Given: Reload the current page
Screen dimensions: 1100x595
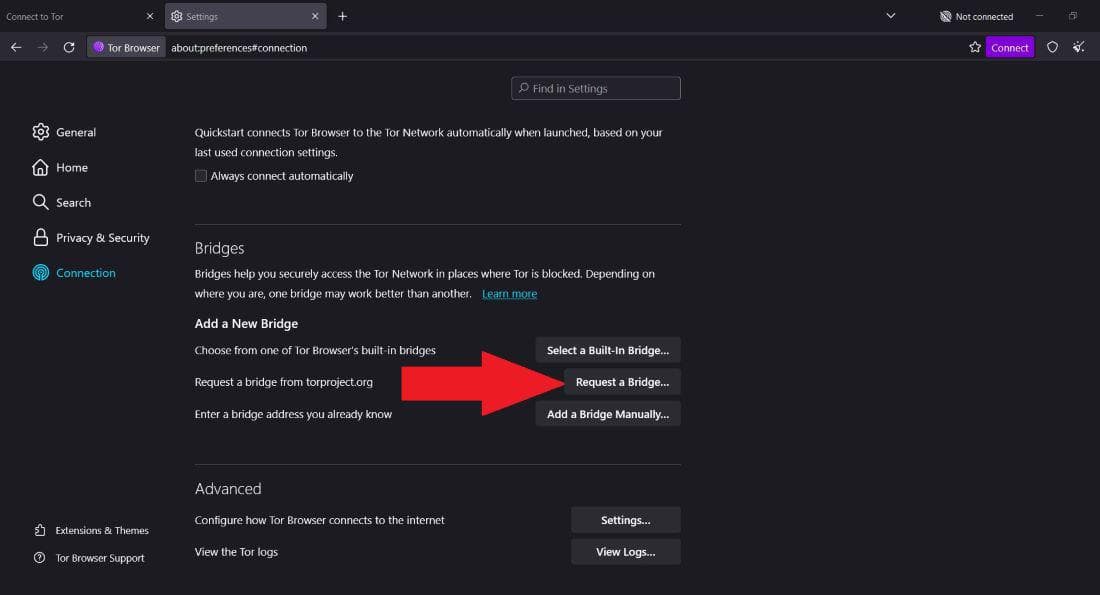Looking at the screenshot, I should click(69, 47).
